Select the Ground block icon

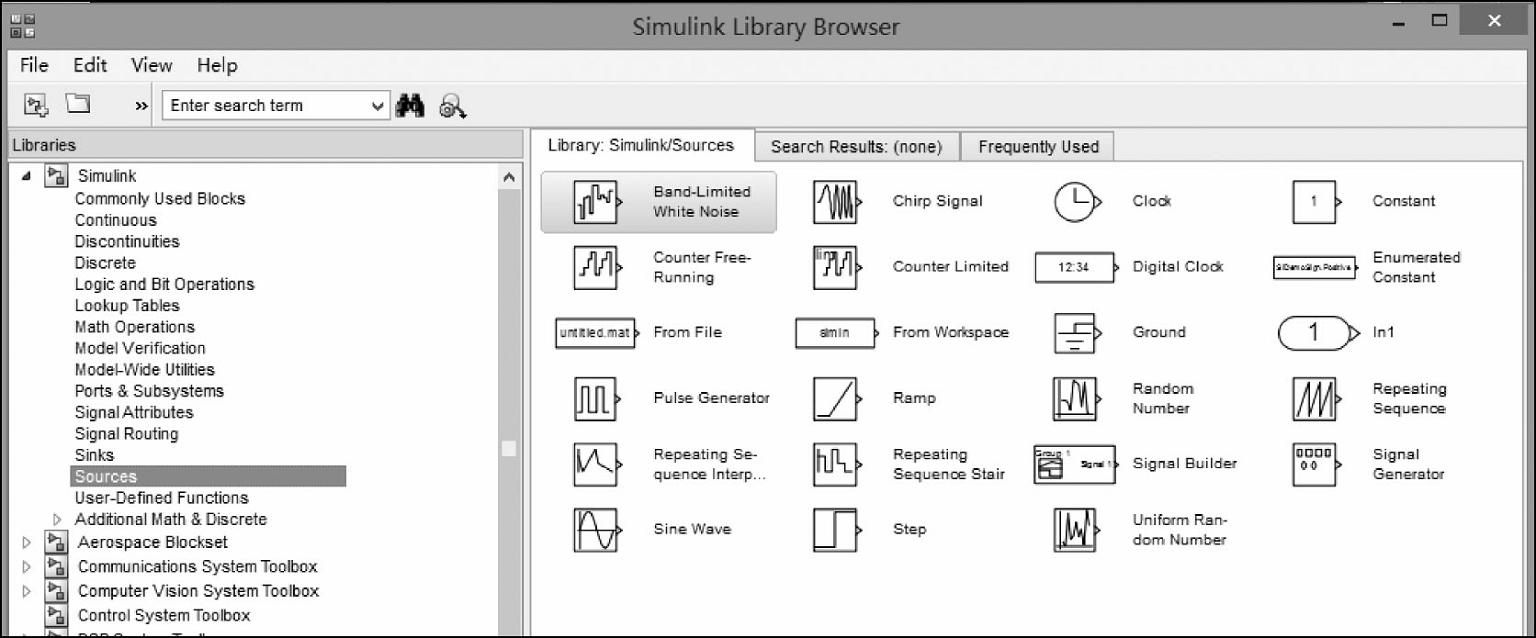point(1078,333)
